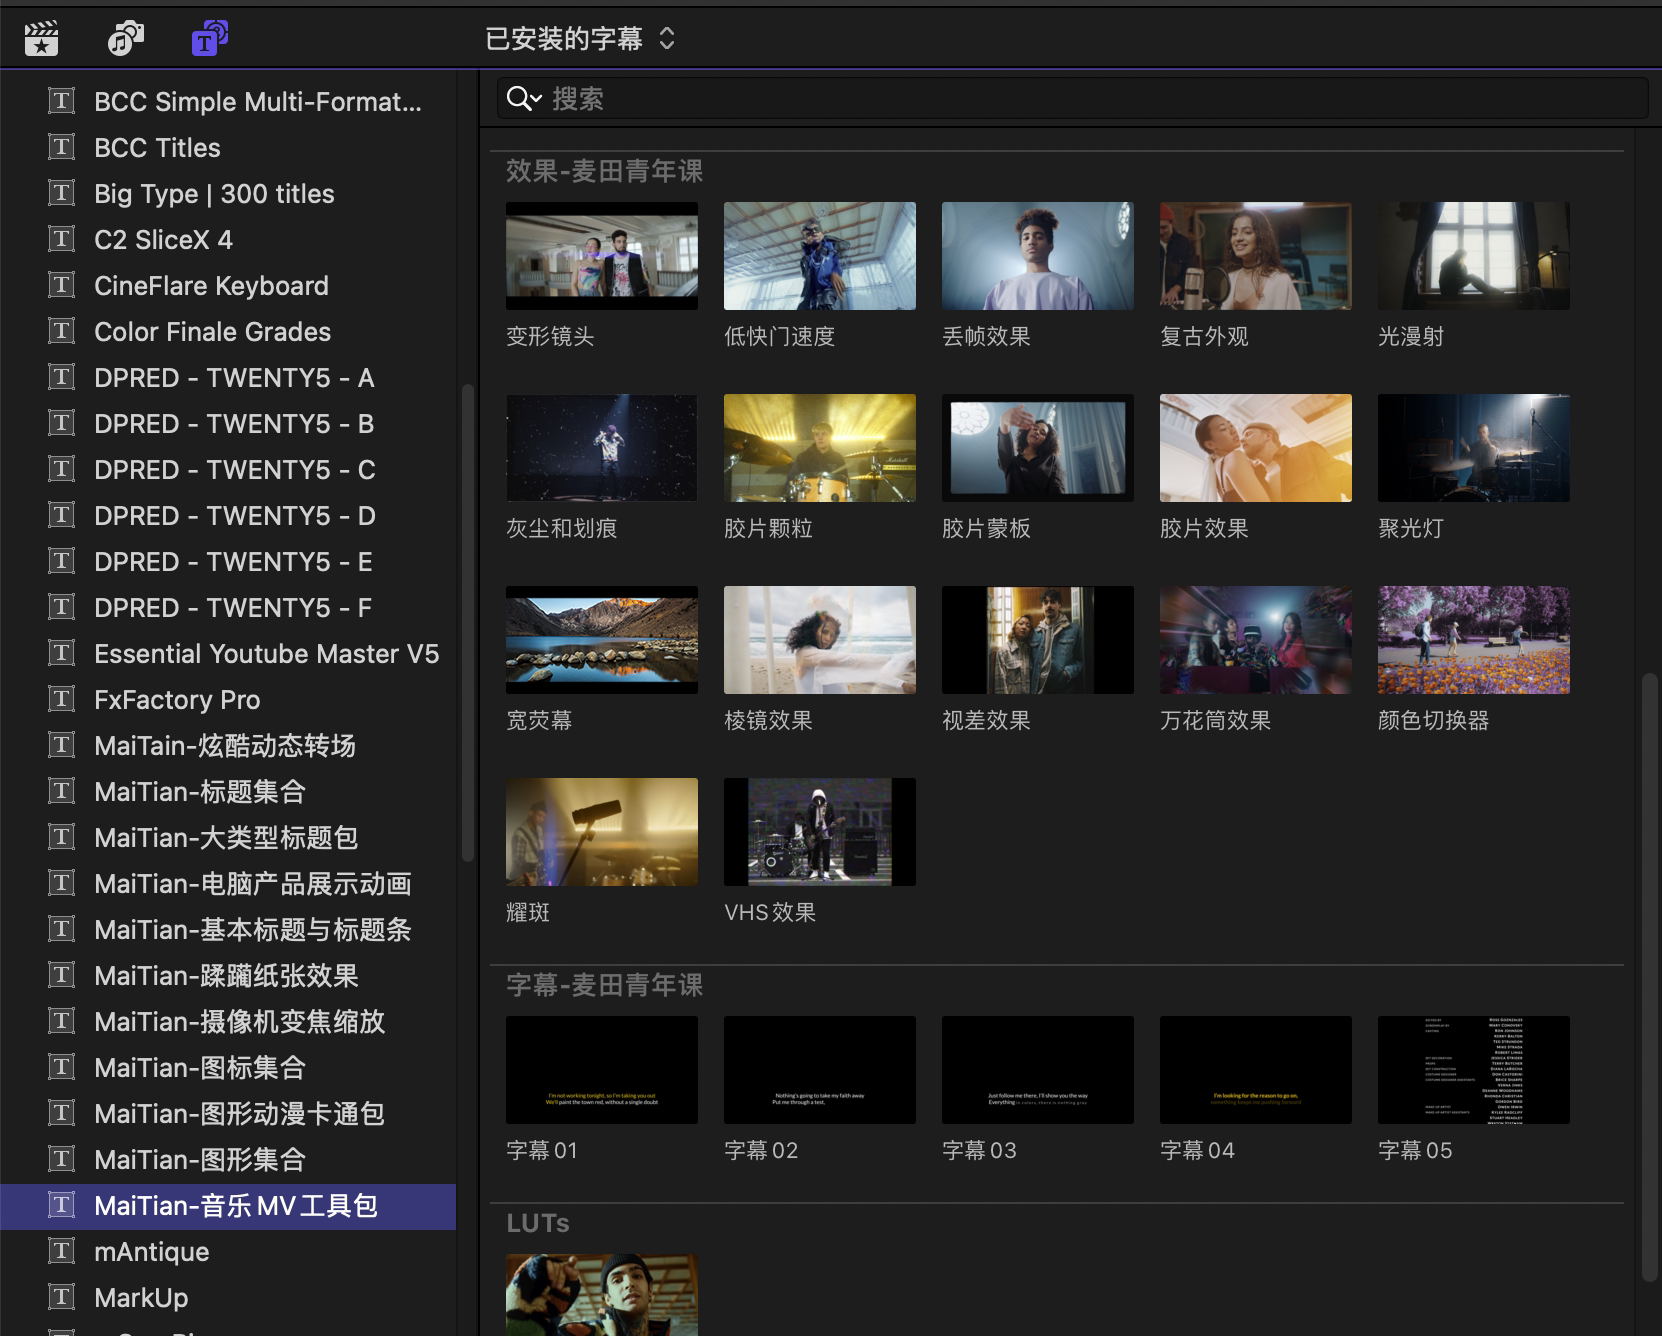Select MaiTain-炫酷动态转场 category

click(228, 746)
